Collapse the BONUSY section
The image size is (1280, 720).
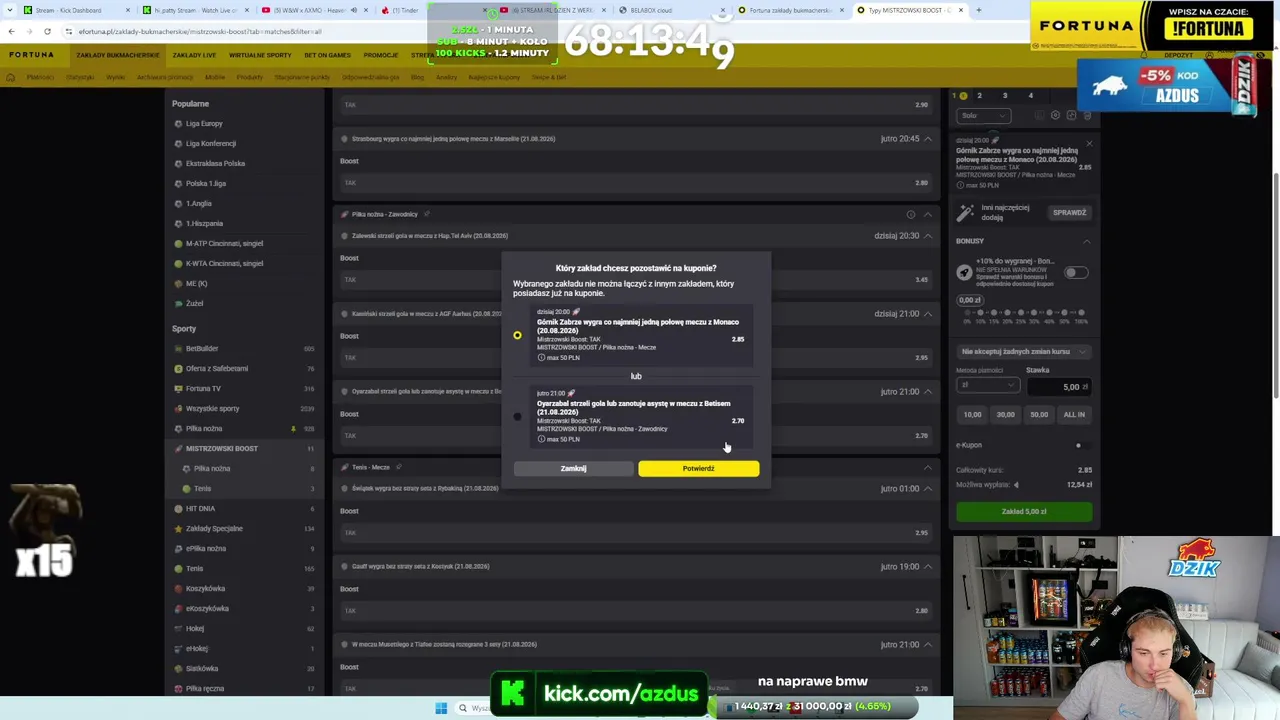pos(1086,241)
